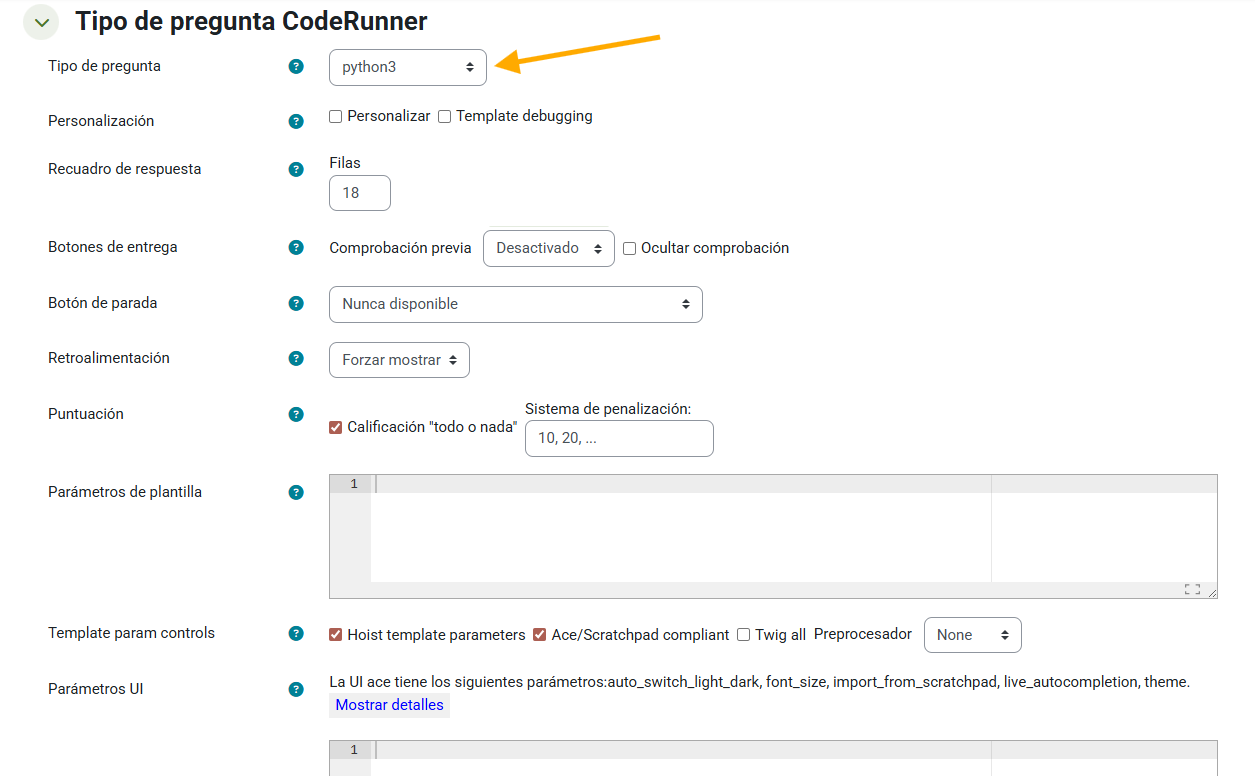Open help for Personalización setting
Image resolution: width=1255 pixels, height=776 pixels.
(296, 121)
